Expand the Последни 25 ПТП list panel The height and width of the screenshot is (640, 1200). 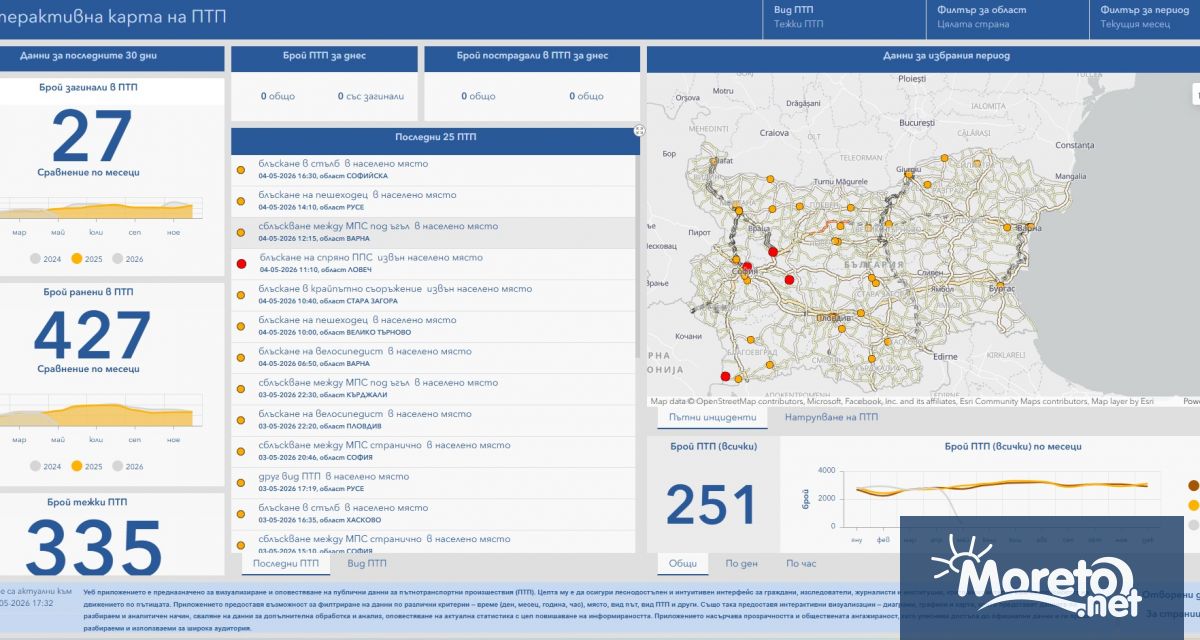point(639,130)
